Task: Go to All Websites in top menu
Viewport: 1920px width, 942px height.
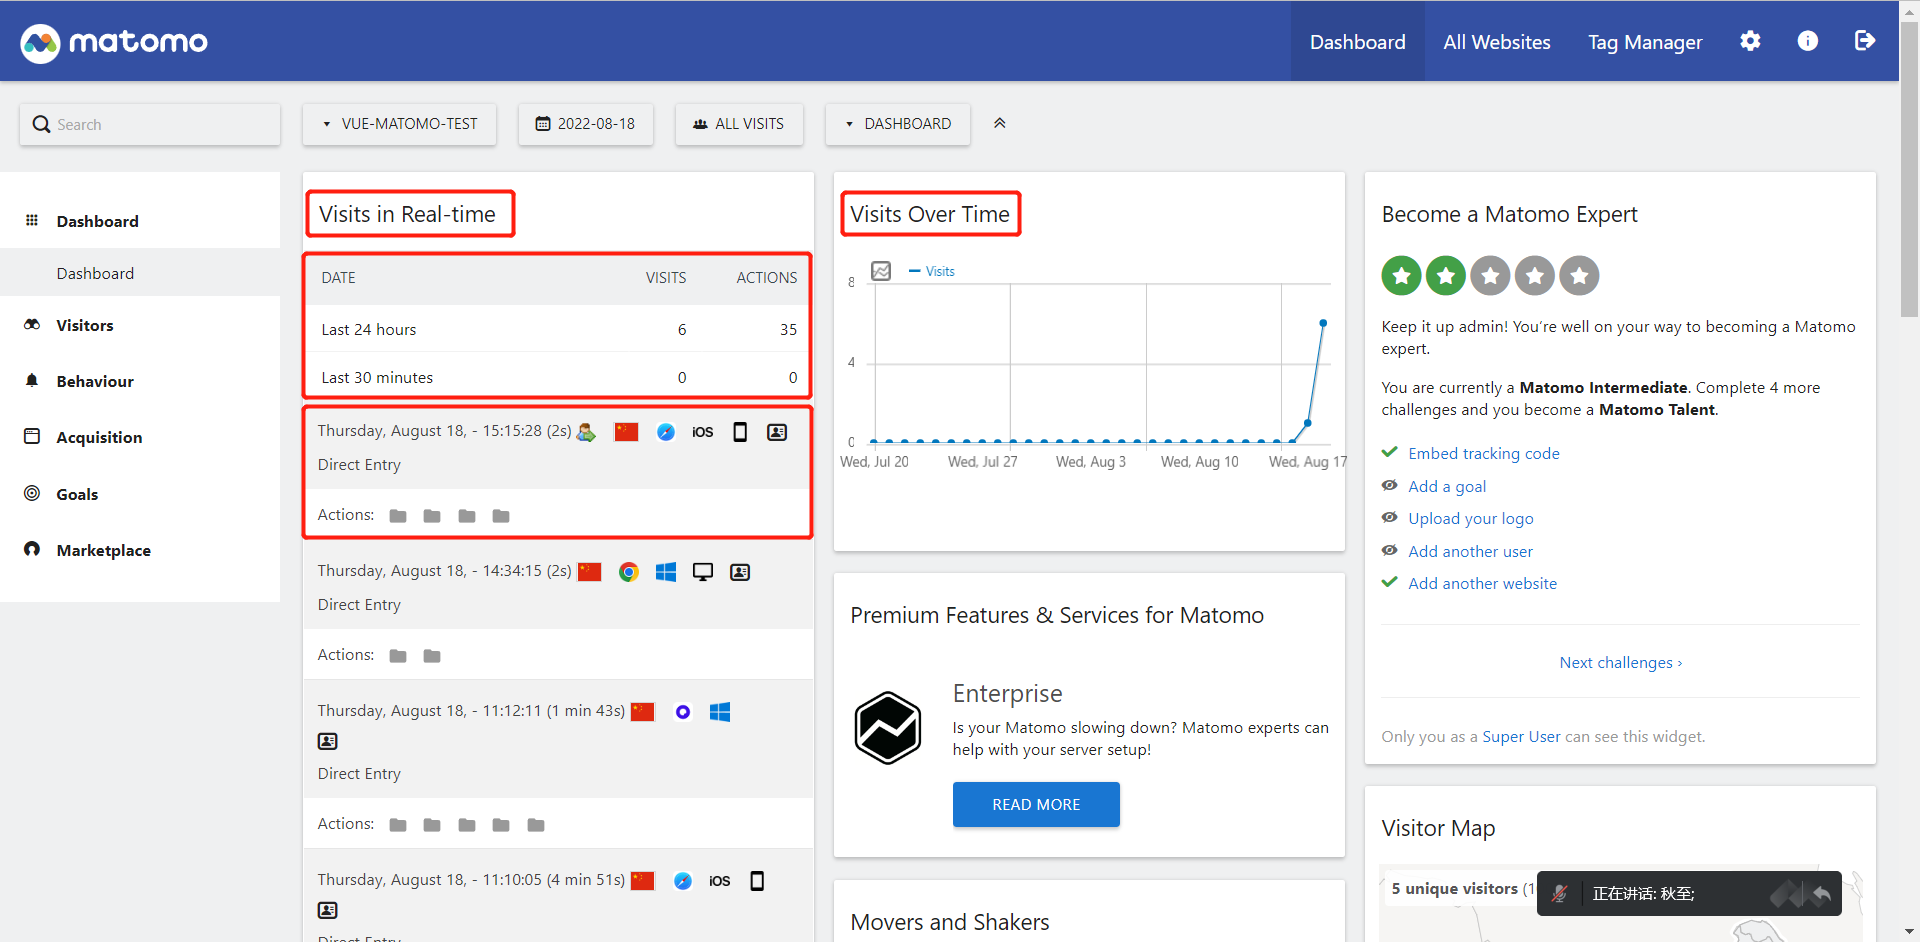Action: pos(1496,42)
